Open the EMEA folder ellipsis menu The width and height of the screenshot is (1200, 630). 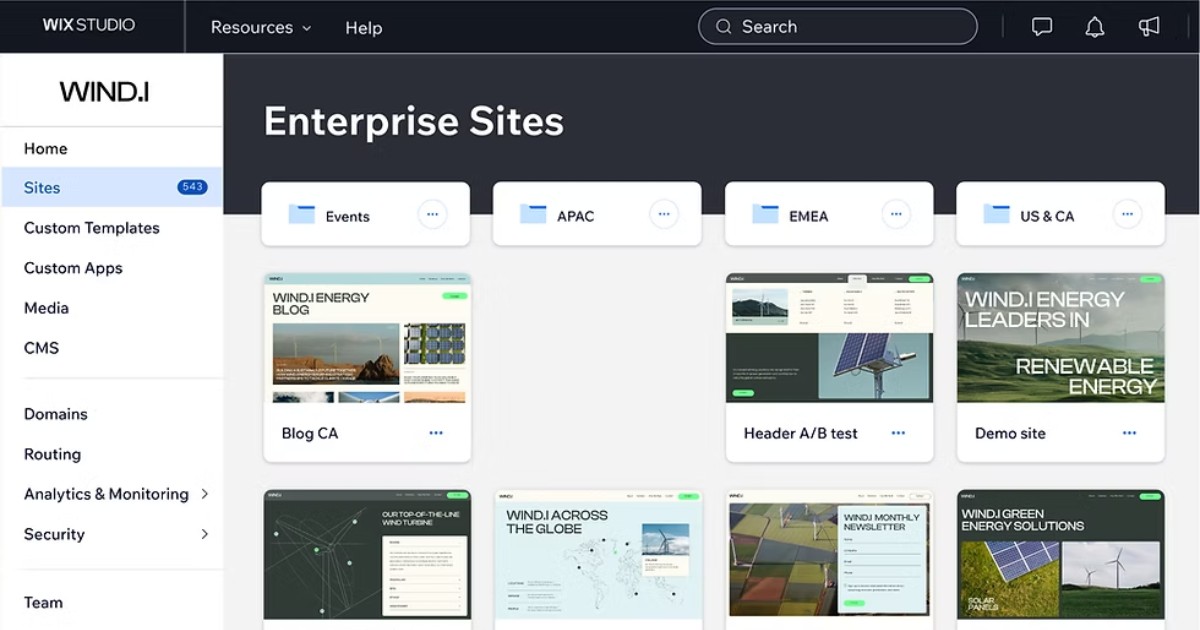tap(896, 214)
